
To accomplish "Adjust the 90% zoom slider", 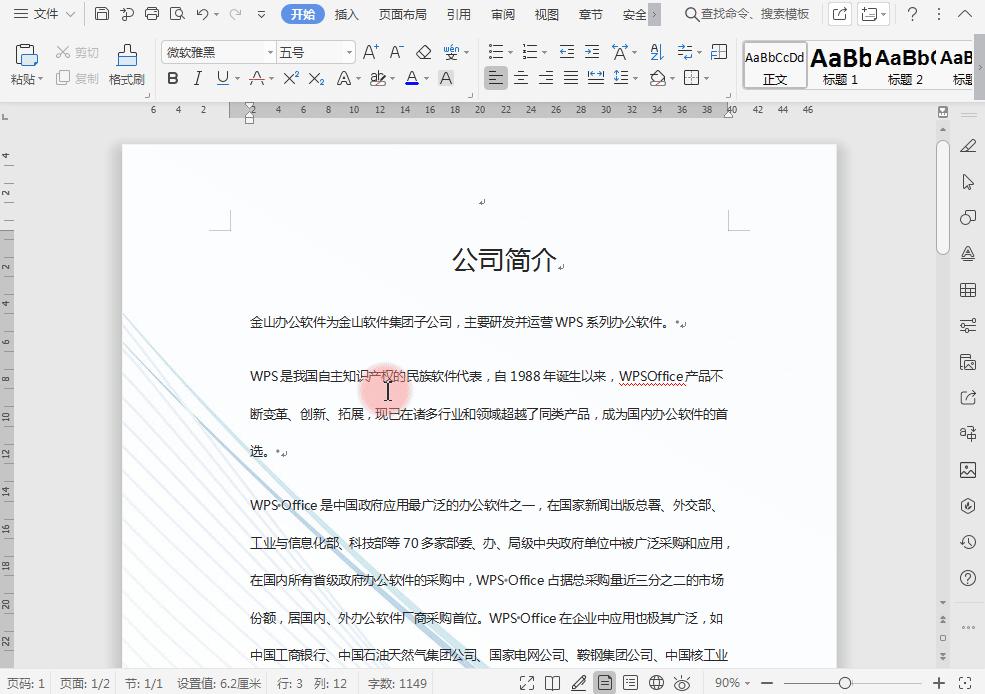I will [845, 682].
